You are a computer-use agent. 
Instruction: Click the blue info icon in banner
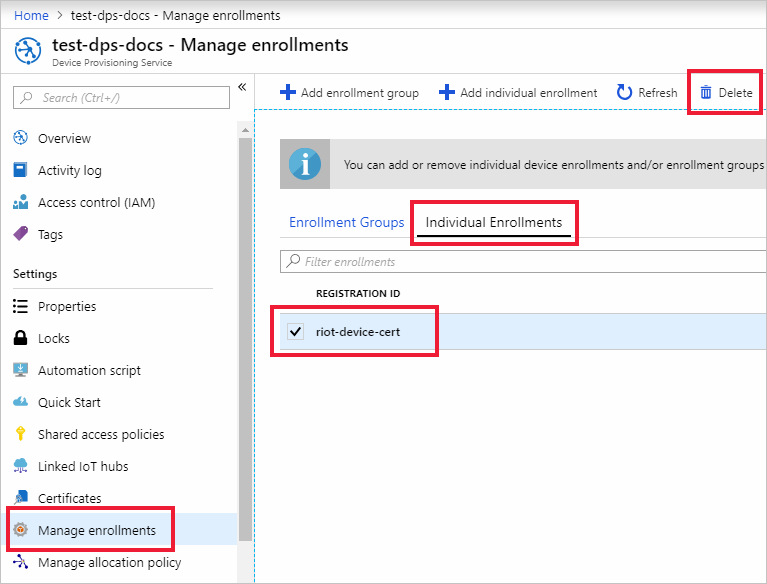(305, 164)
